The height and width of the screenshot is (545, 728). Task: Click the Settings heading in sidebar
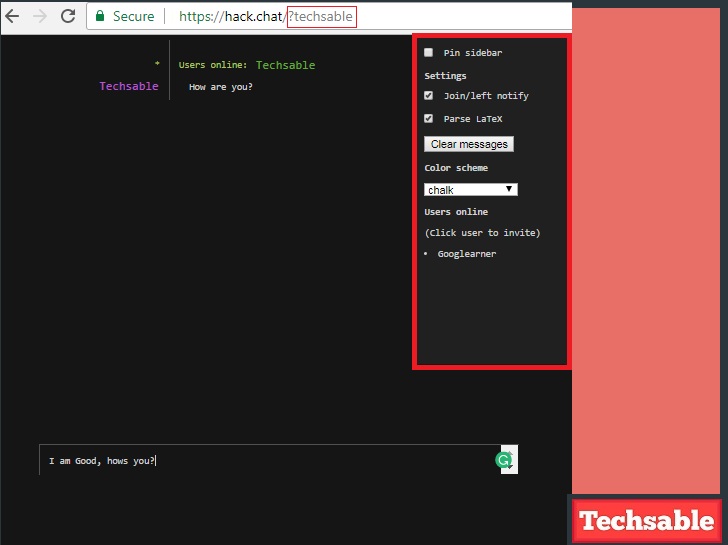point(445,76)
